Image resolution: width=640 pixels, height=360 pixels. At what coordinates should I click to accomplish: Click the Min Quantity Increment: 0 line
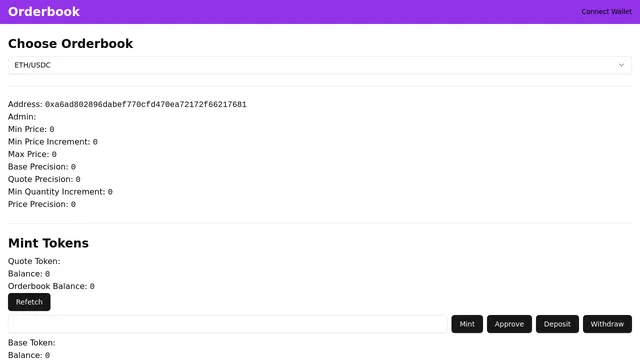60,192
